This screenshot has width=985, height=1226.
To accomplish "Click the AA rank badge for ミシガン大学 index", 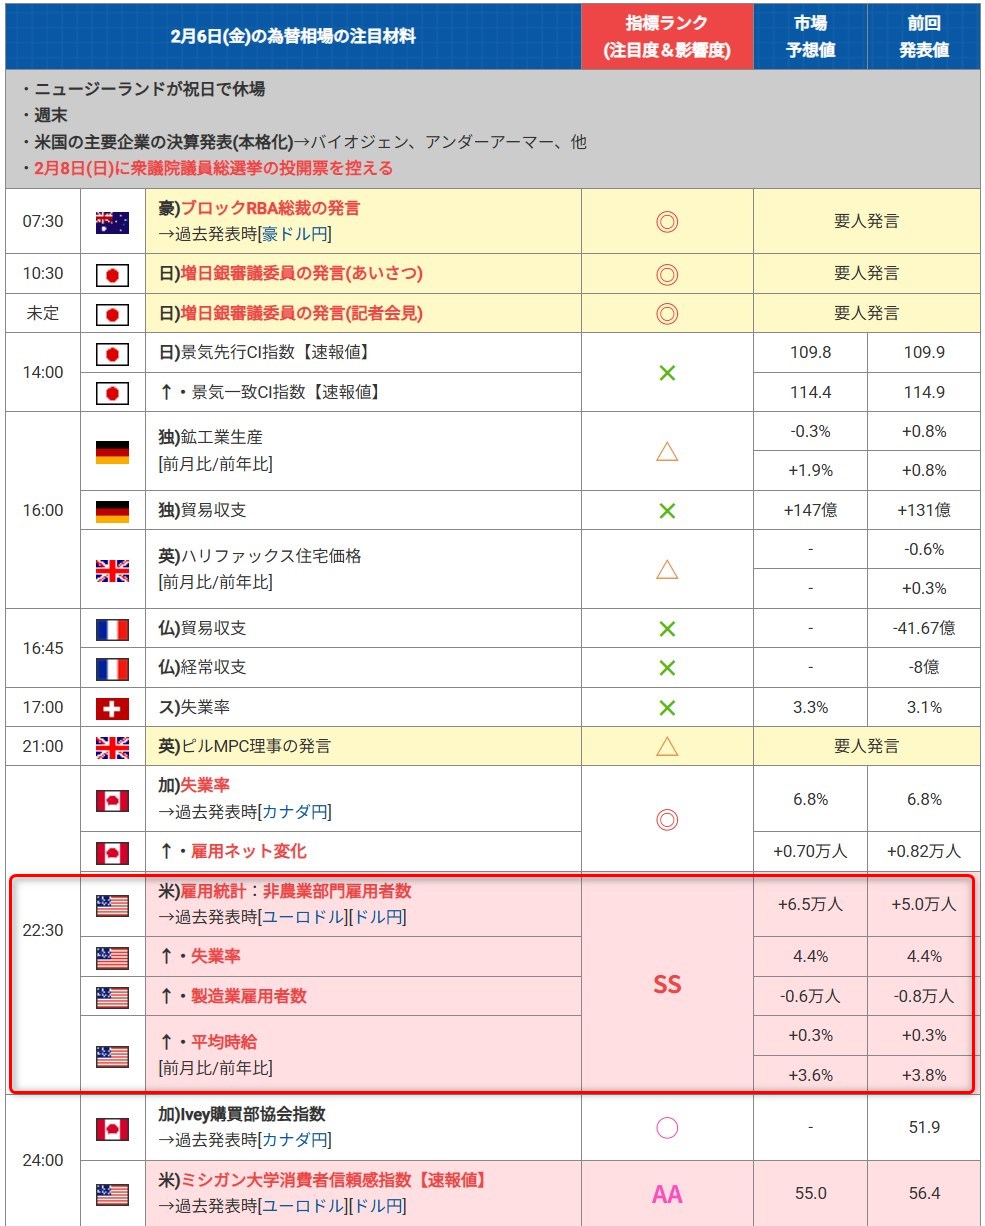I will pos(667,1194).
